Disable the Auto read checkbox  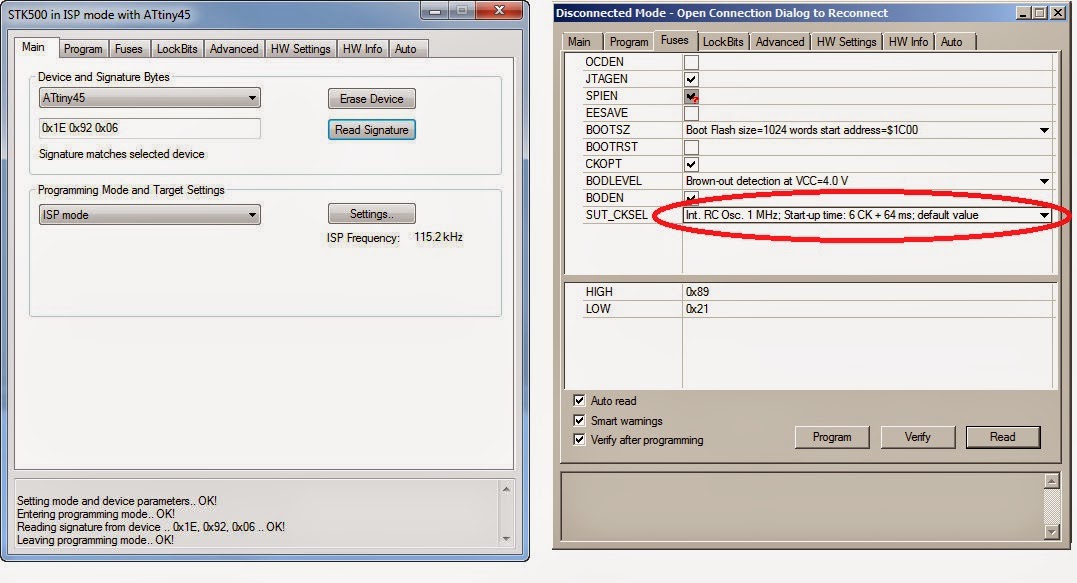(x=579, y=400)
